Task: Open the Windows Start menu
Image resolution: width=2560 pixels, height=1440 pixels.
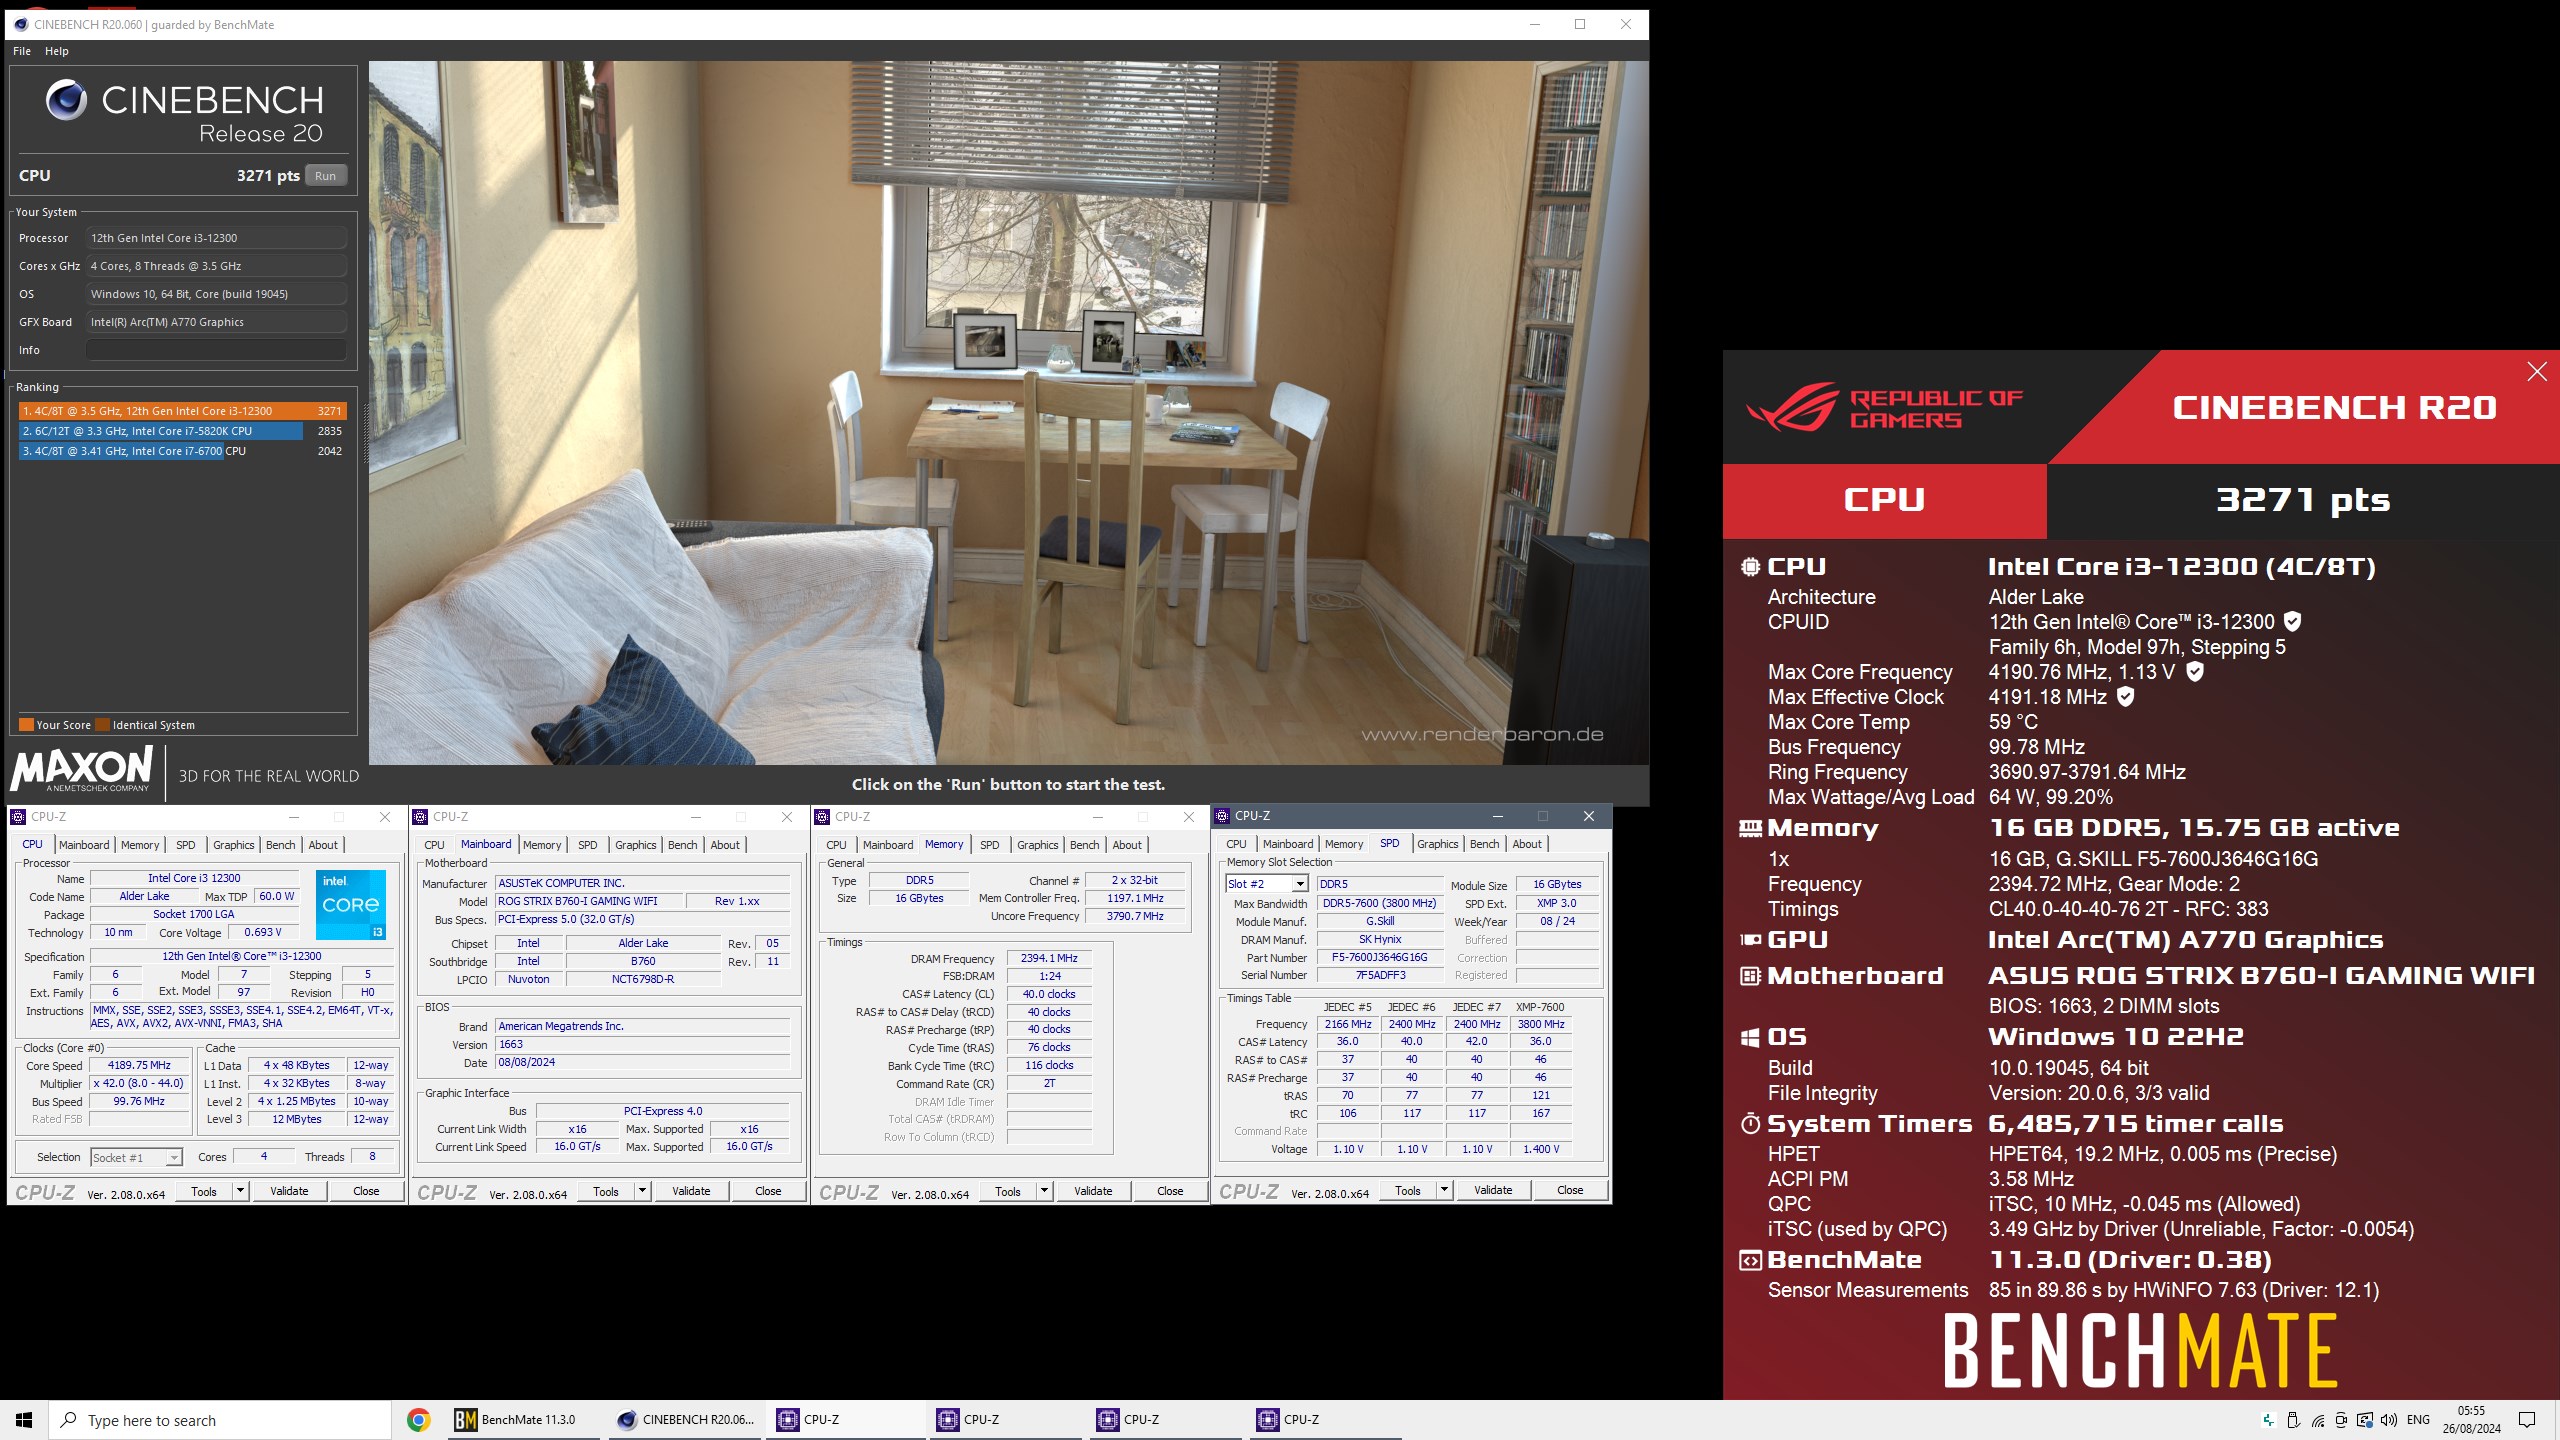Action: pyautogui.click(x=24, y=1420)
